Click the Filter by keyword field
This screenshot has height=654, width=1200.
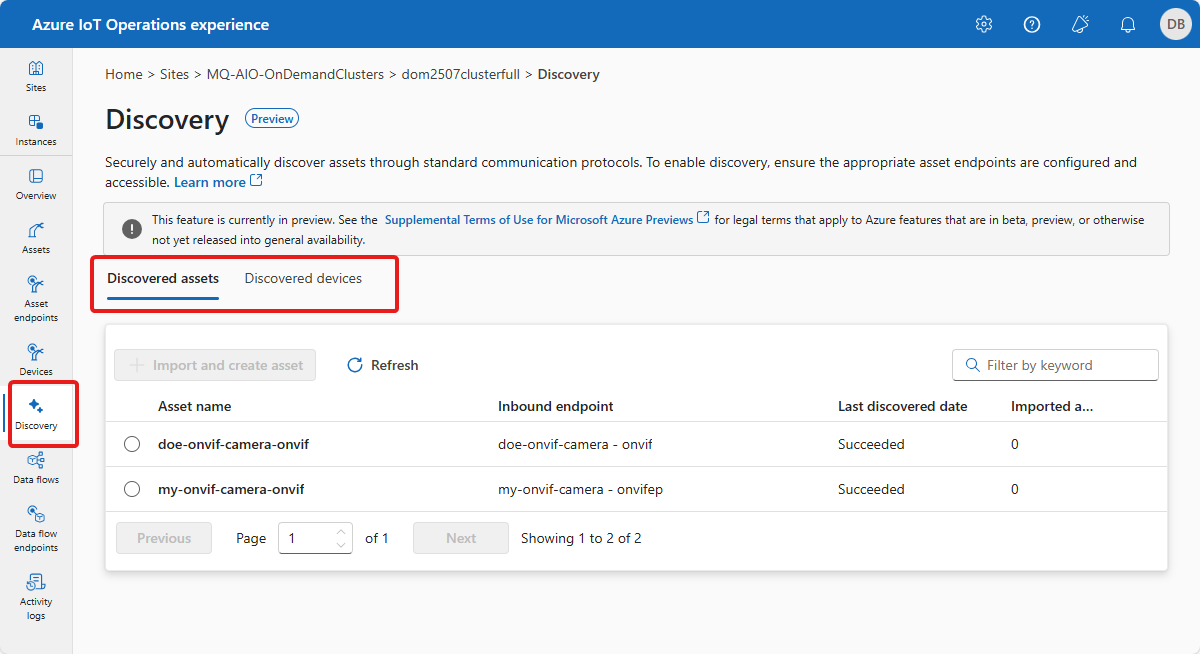(1055, 365)
